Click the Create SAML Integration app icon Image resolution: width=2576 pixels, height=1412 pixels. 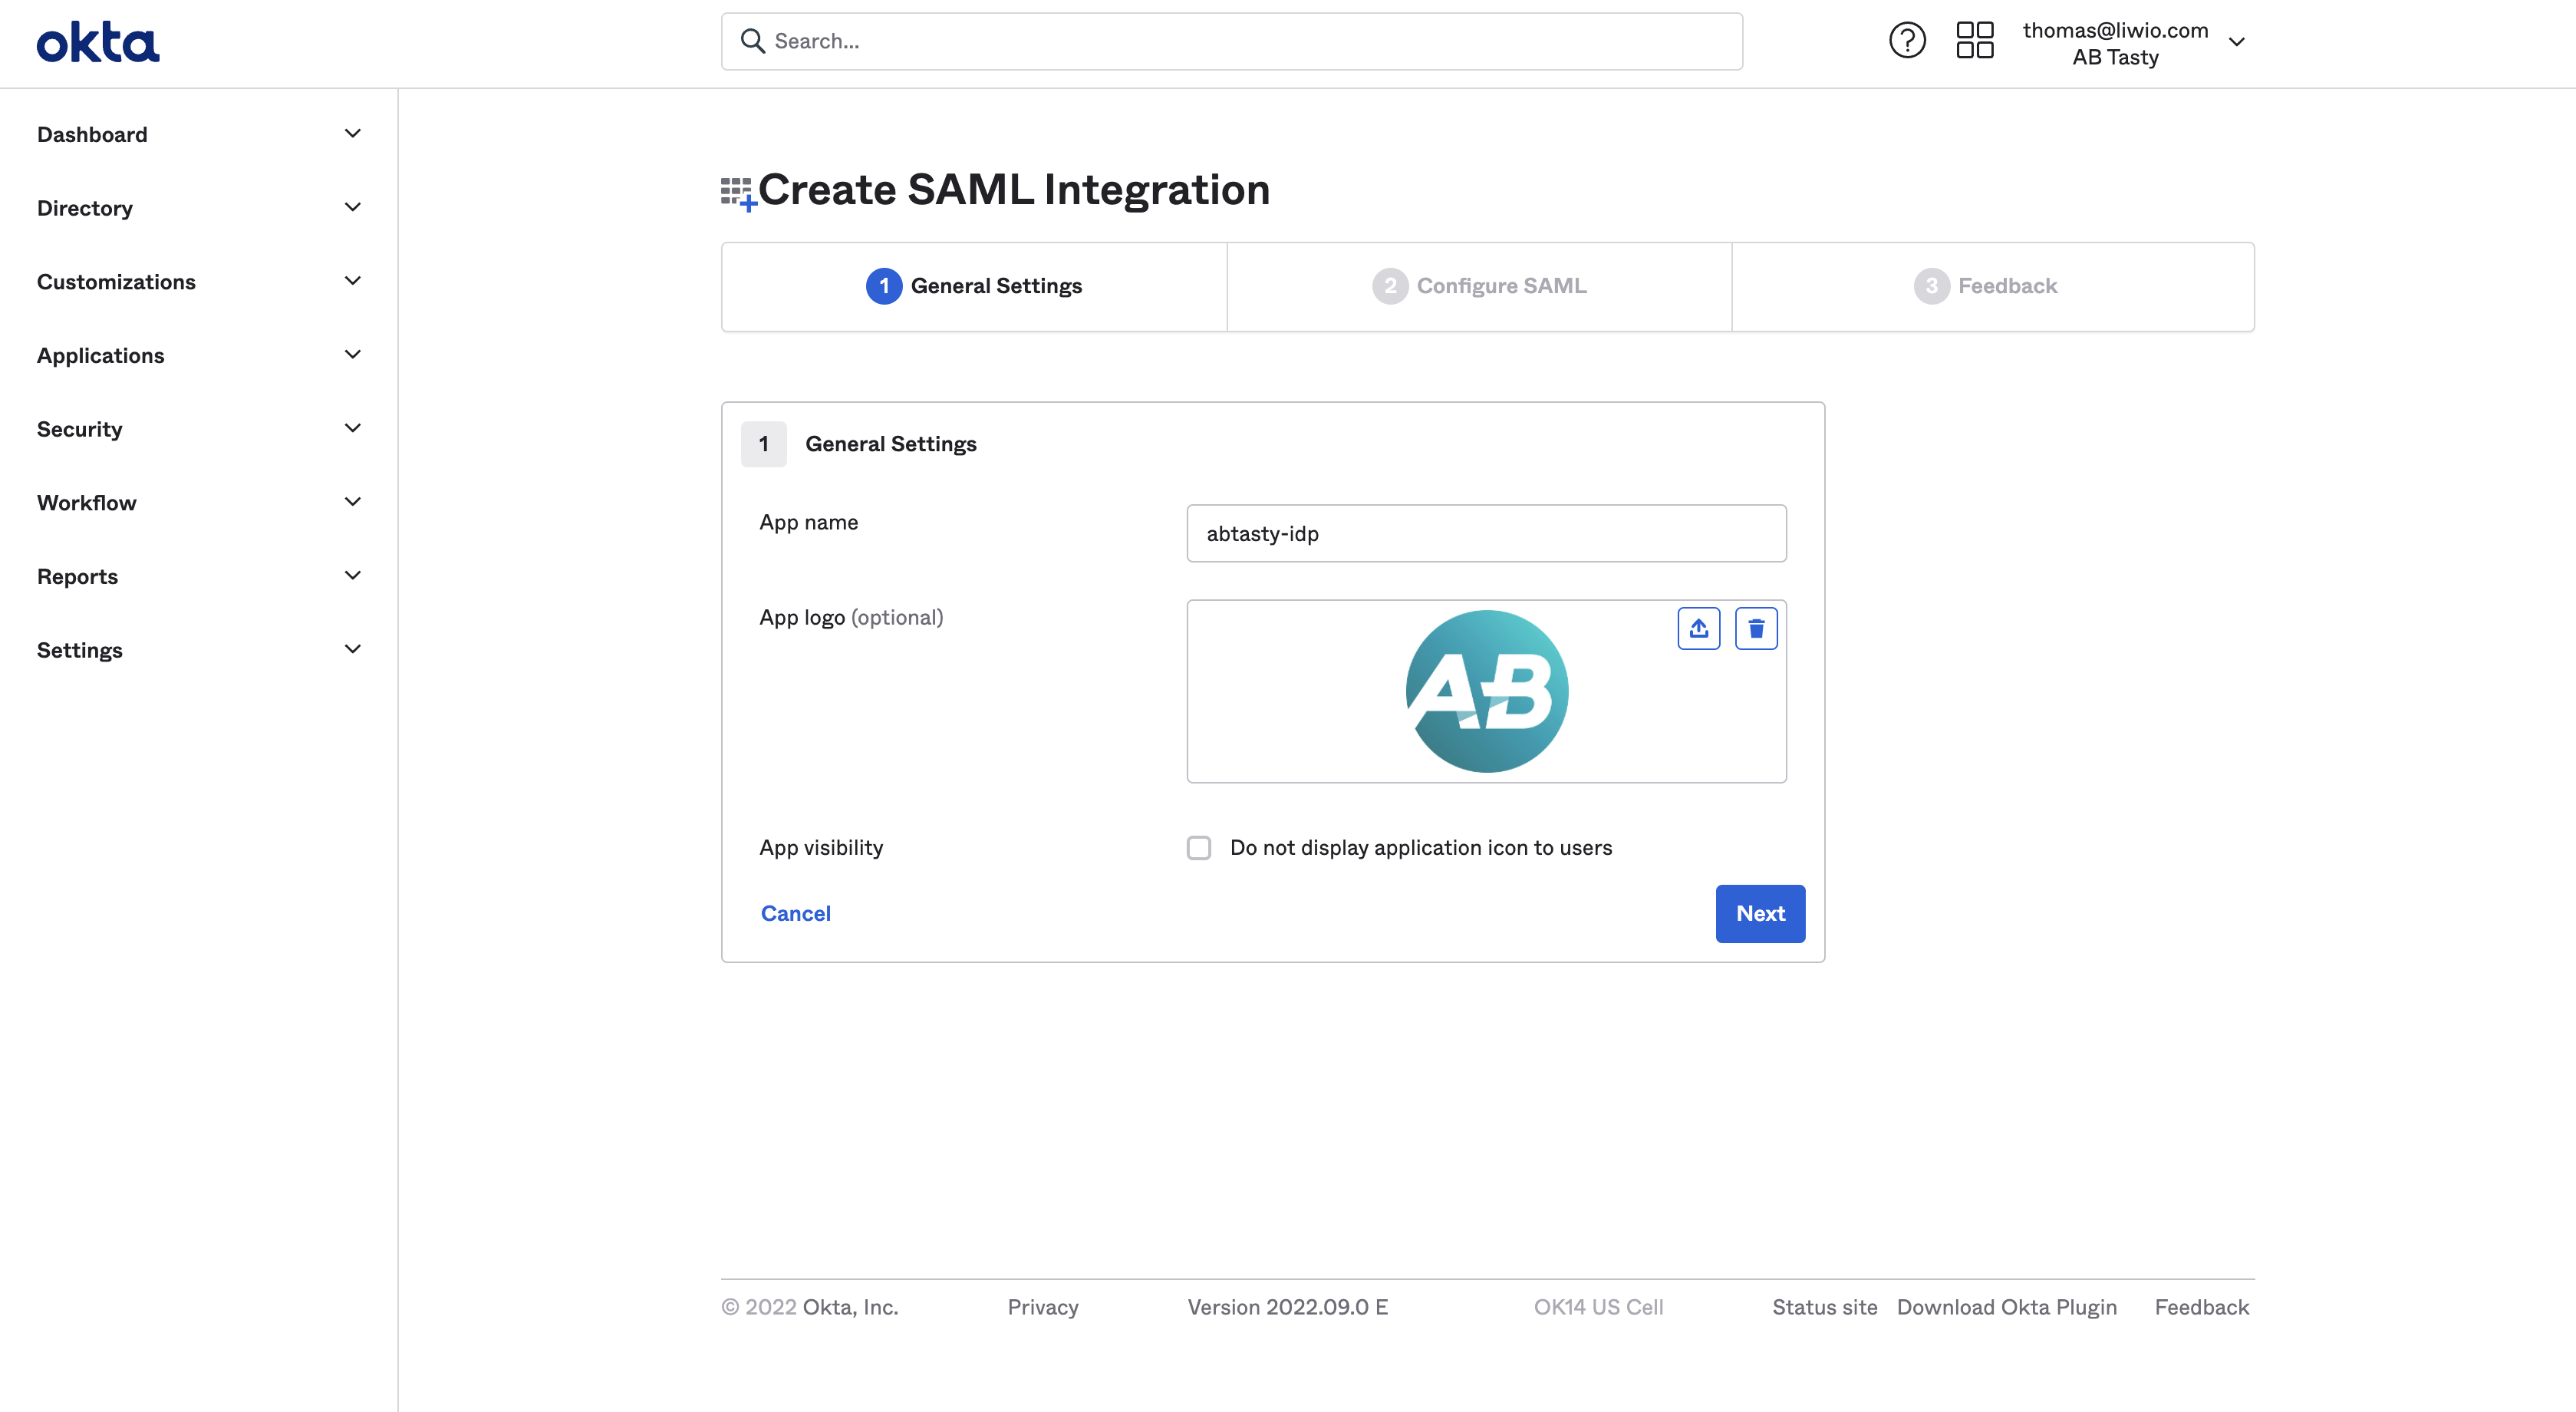click(738, 193)
